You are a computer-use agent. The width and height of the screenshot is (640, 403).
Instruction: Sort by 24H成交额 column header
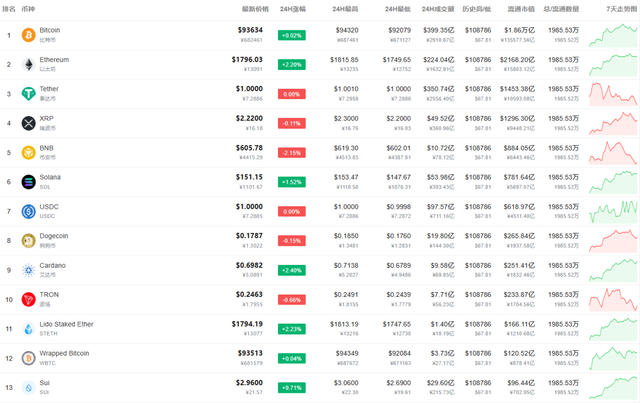click(x=438, y=9)
